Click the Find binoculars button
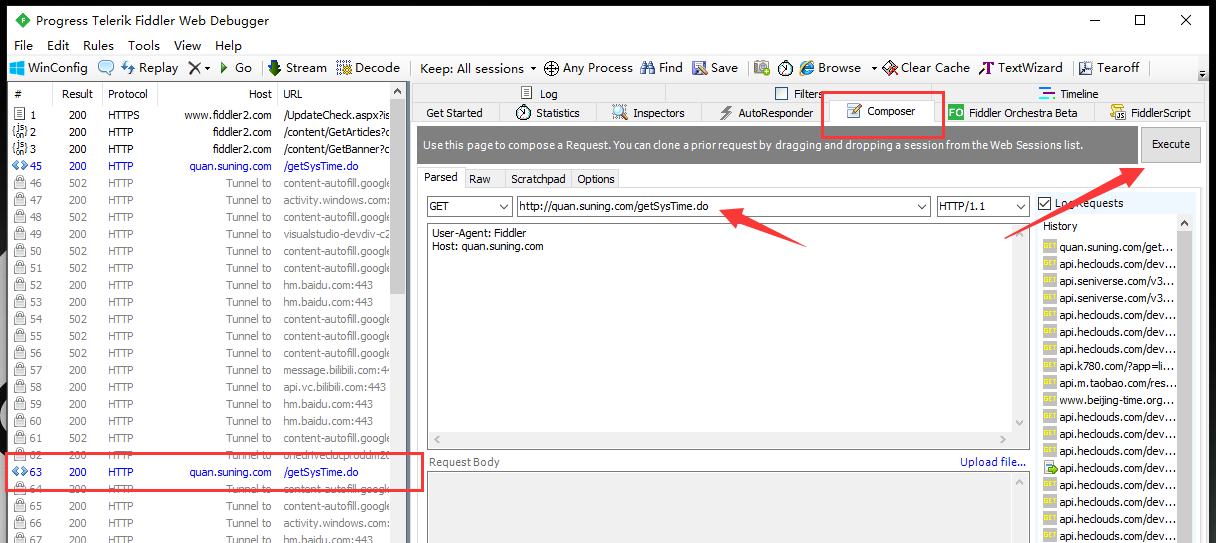This screenshot has width=1216, height=543. click(661, 68)
